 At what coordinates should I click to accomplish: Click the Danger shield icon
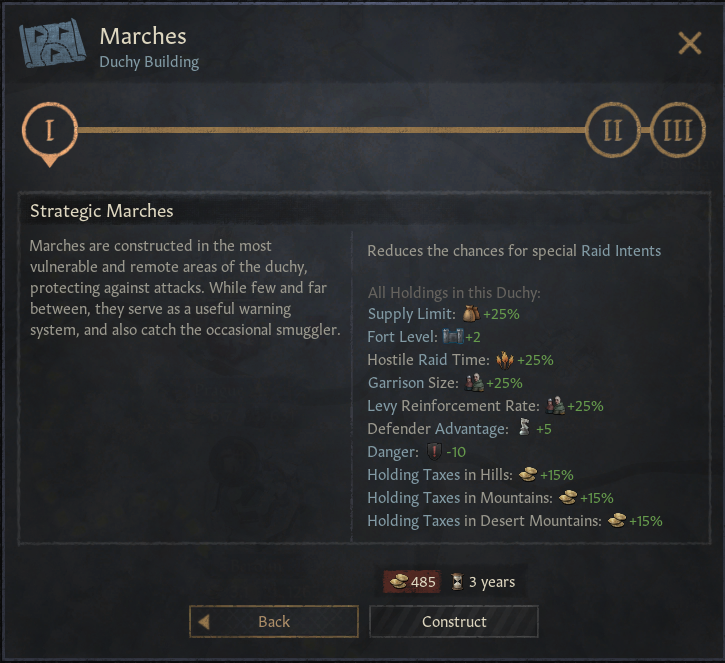pyautogui.click(x=434, y=451)
